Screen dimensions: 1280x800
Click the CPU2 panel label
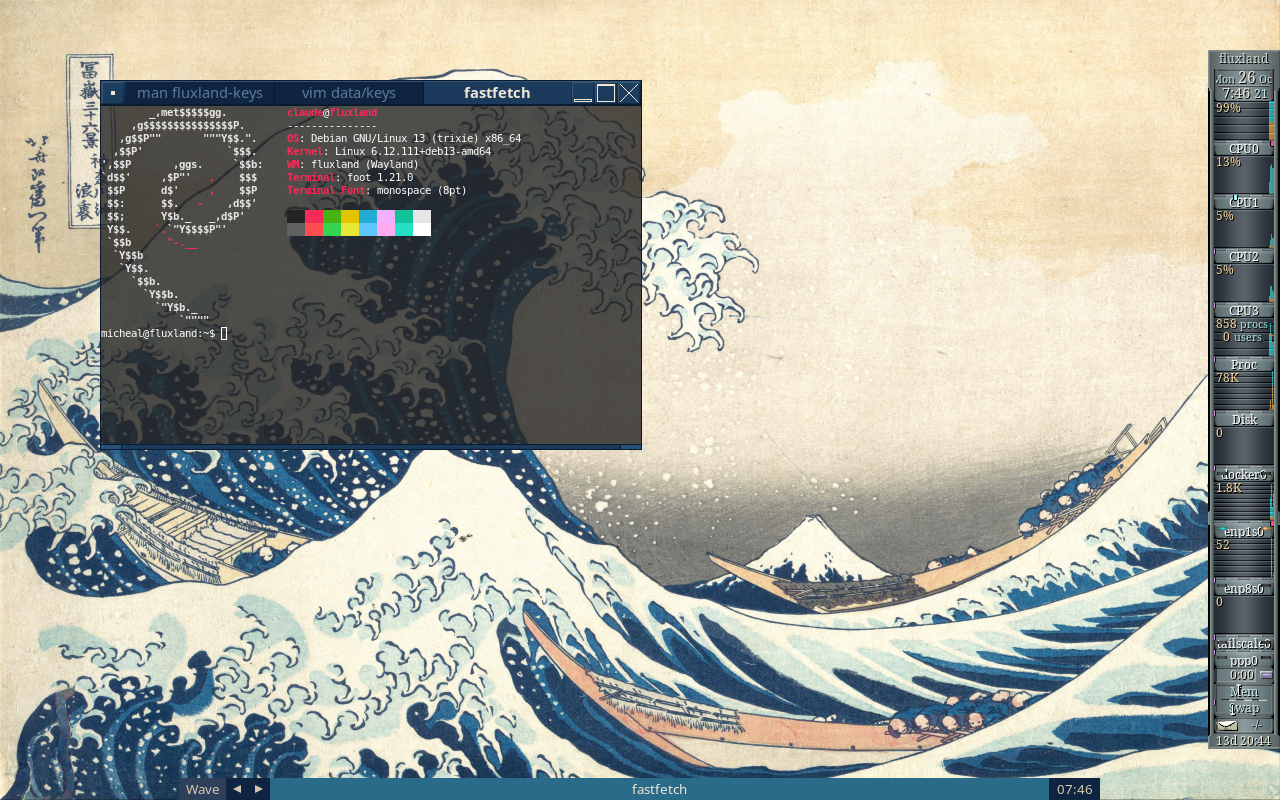(1244, 256)
